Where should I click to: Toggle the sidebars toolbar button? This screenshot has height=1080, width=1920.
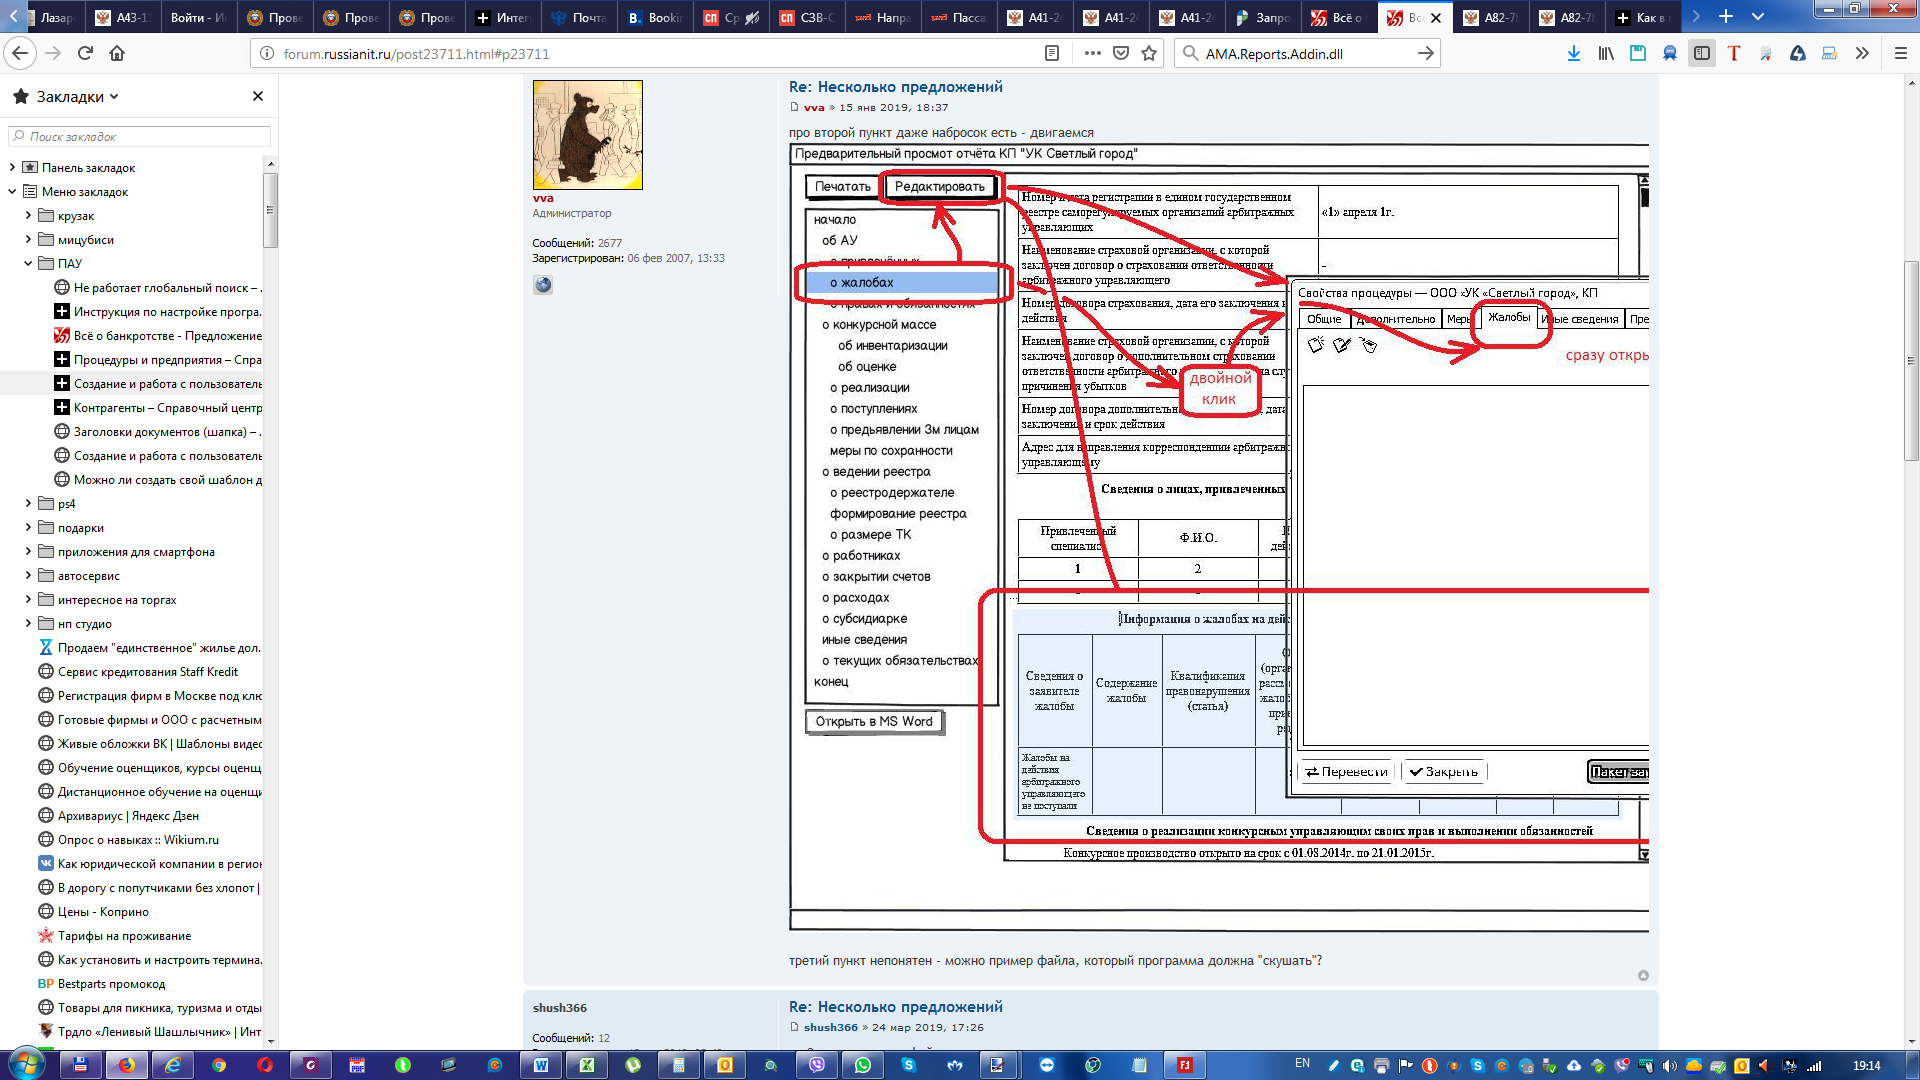1701,54
